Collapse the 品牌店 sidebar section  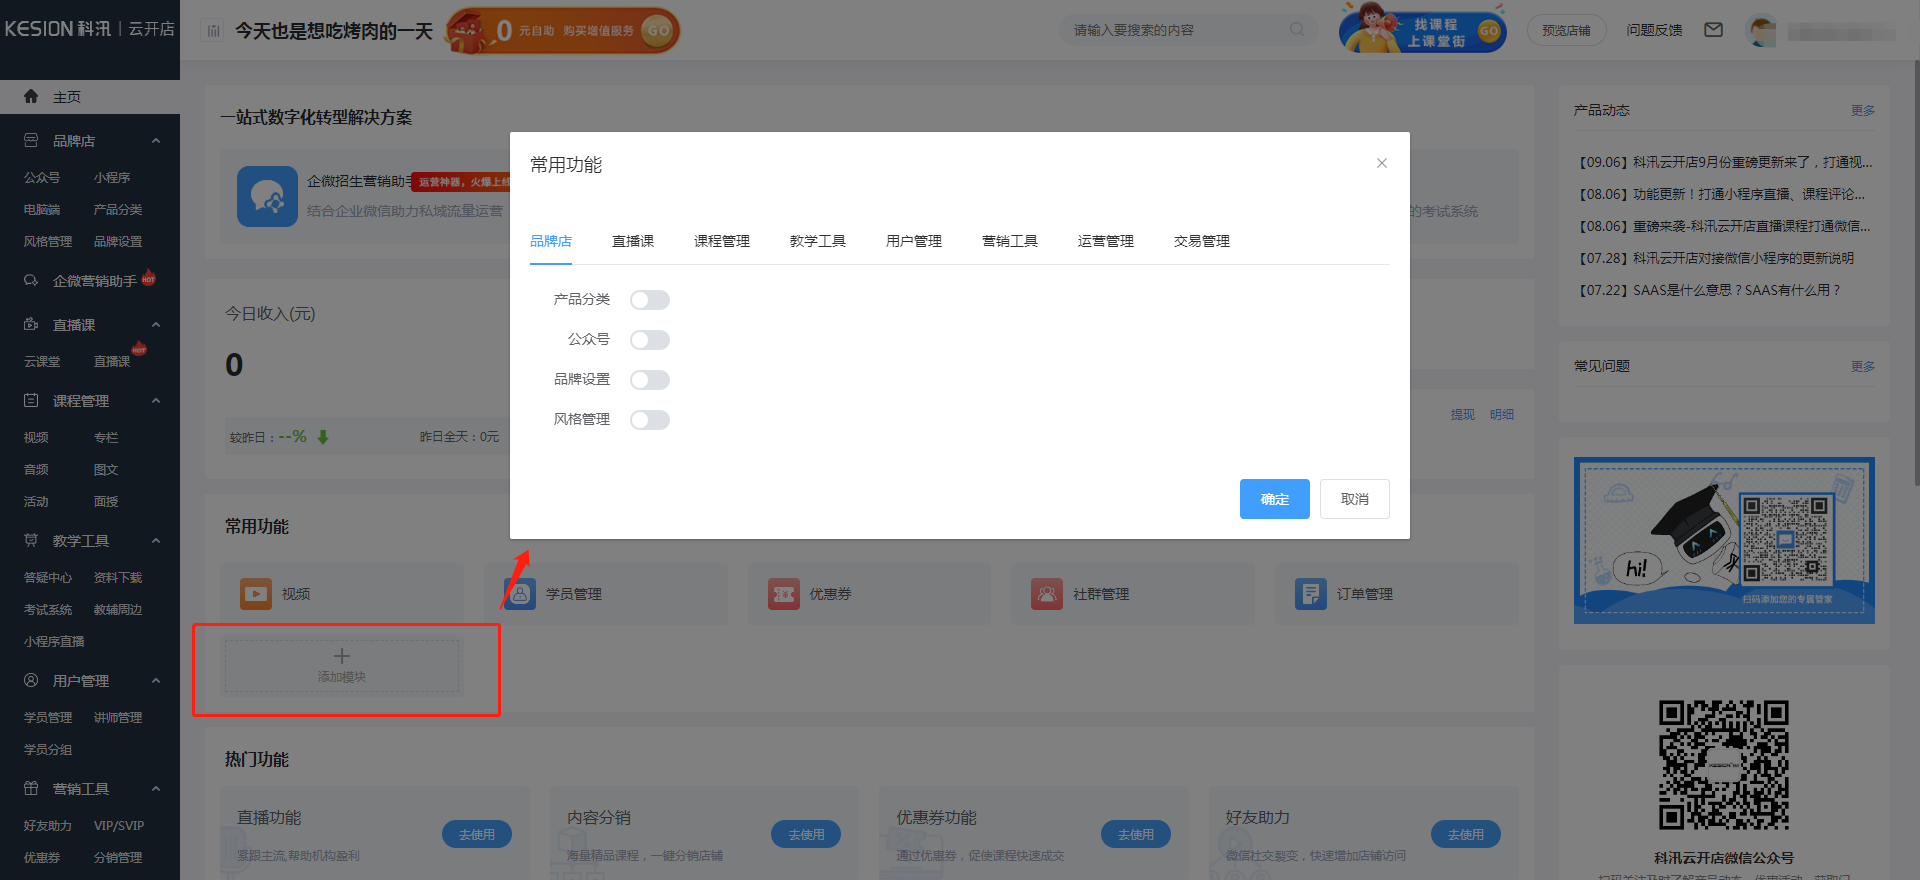[156, 141]
